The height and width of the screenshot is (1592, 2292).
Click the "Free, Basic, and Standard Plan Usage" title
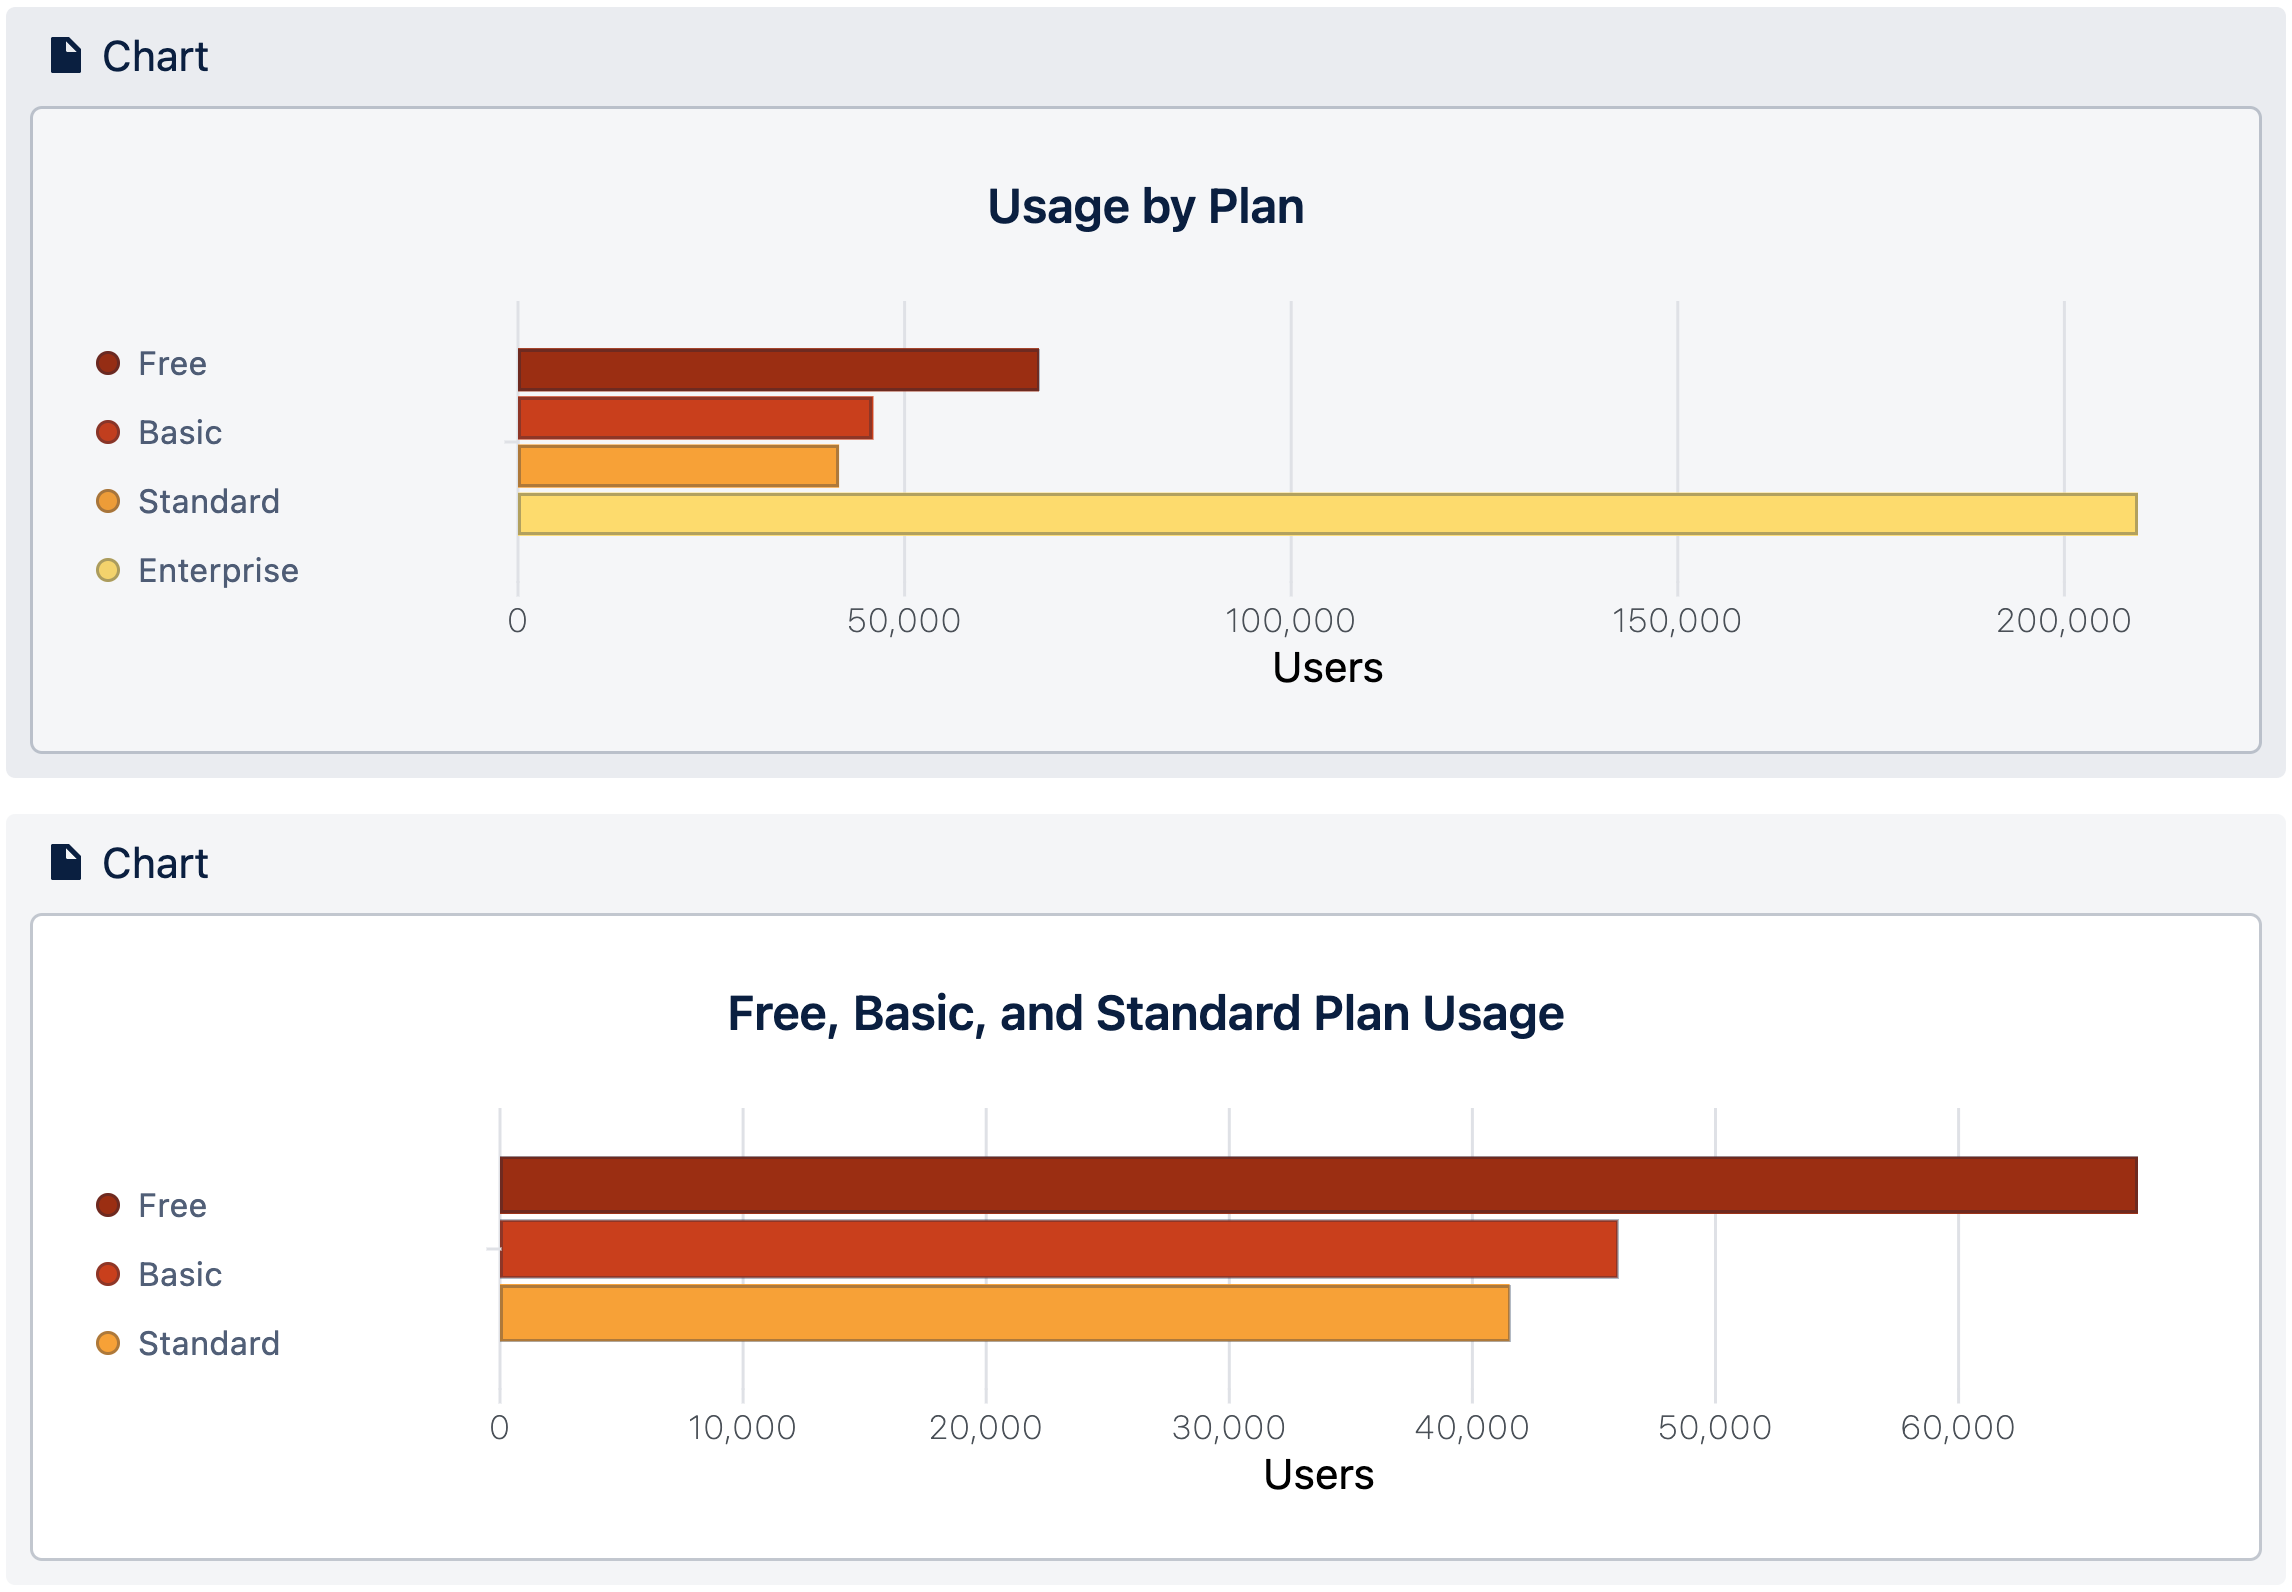click(x=1145, y=1013)
